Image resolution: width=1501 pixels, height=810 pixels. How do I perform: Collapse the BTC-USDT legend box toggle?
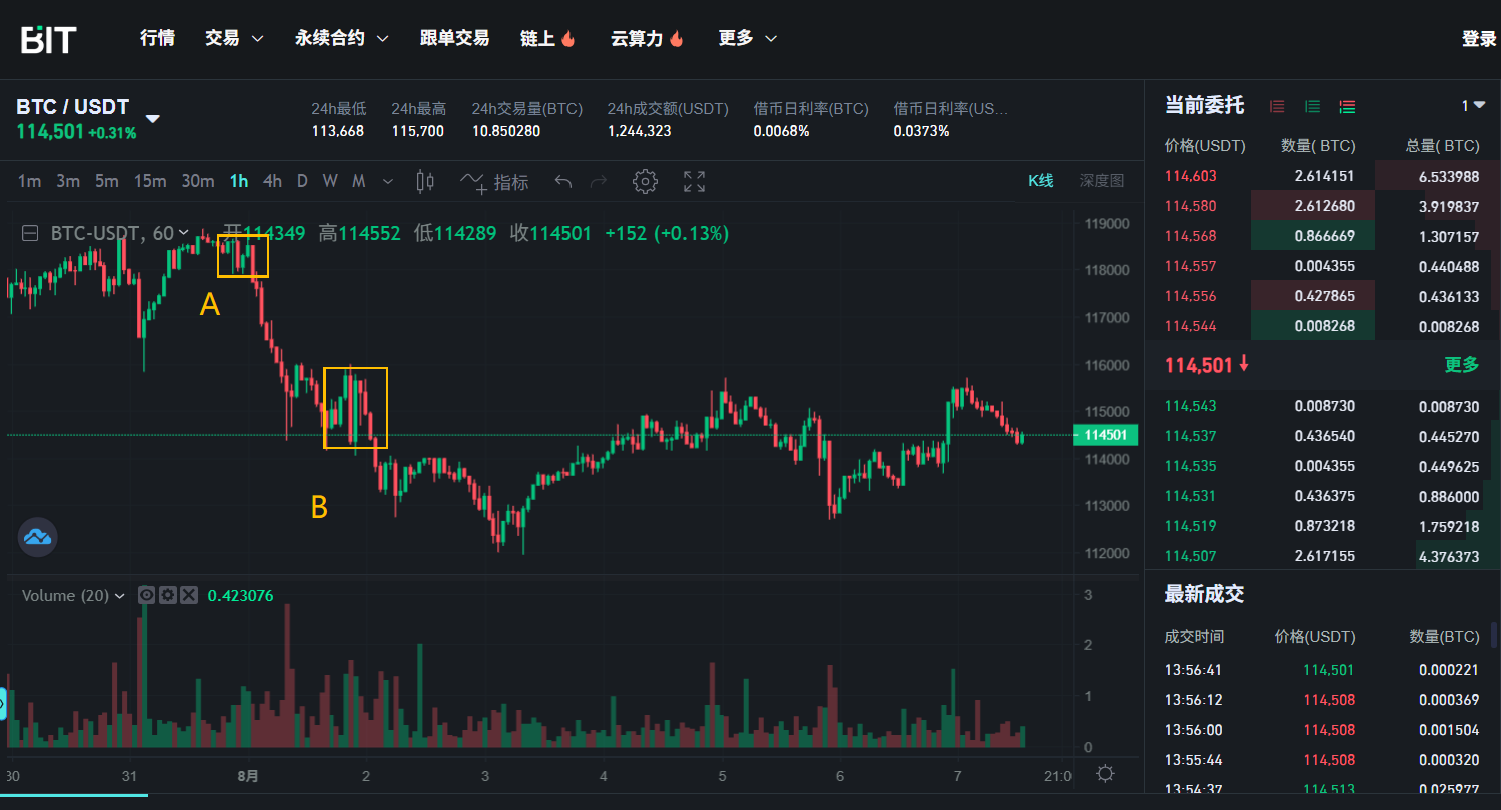pos(30,233)
